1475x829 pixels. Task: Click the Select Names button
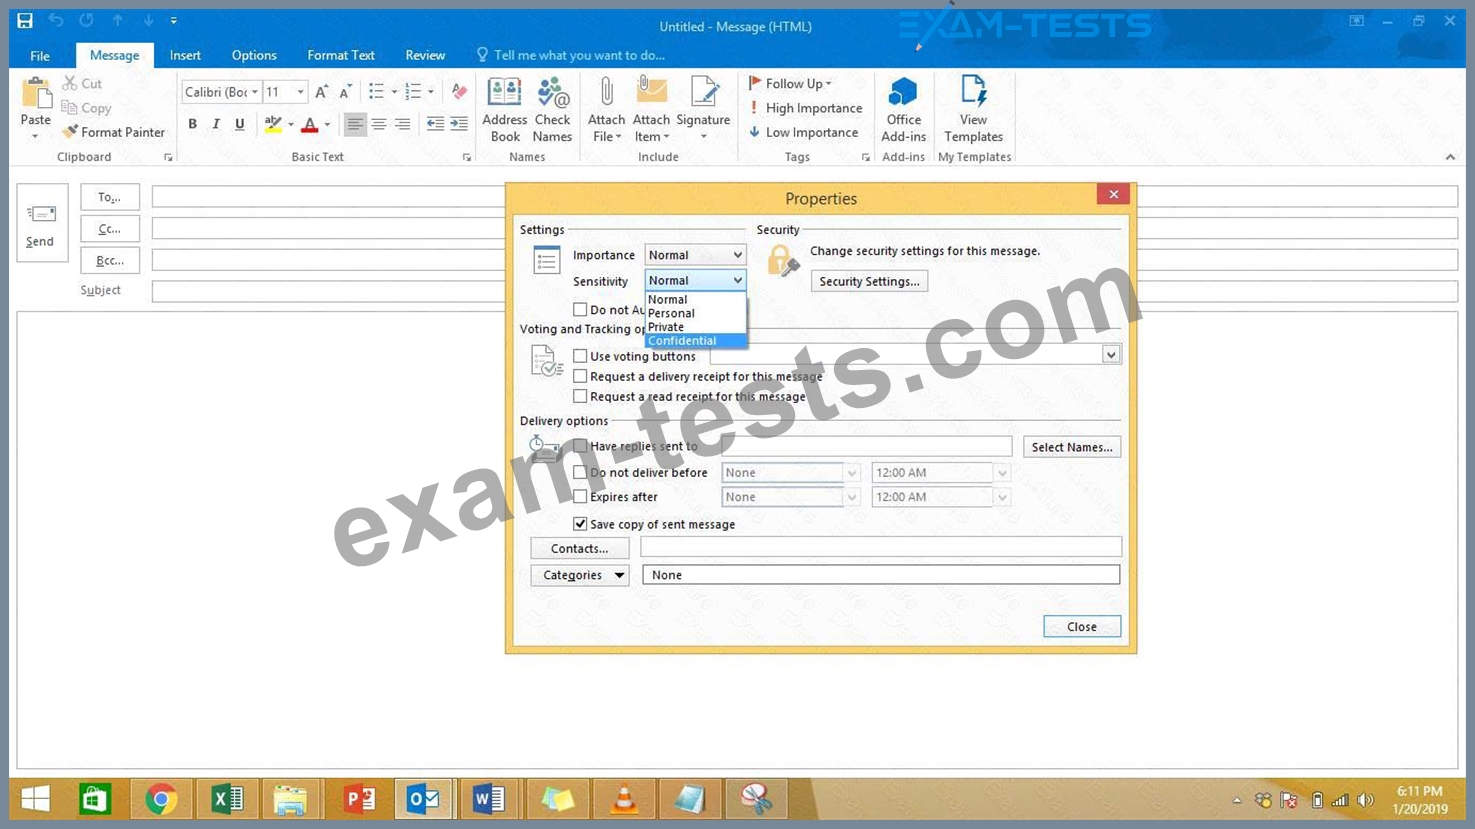[1072, 447]
